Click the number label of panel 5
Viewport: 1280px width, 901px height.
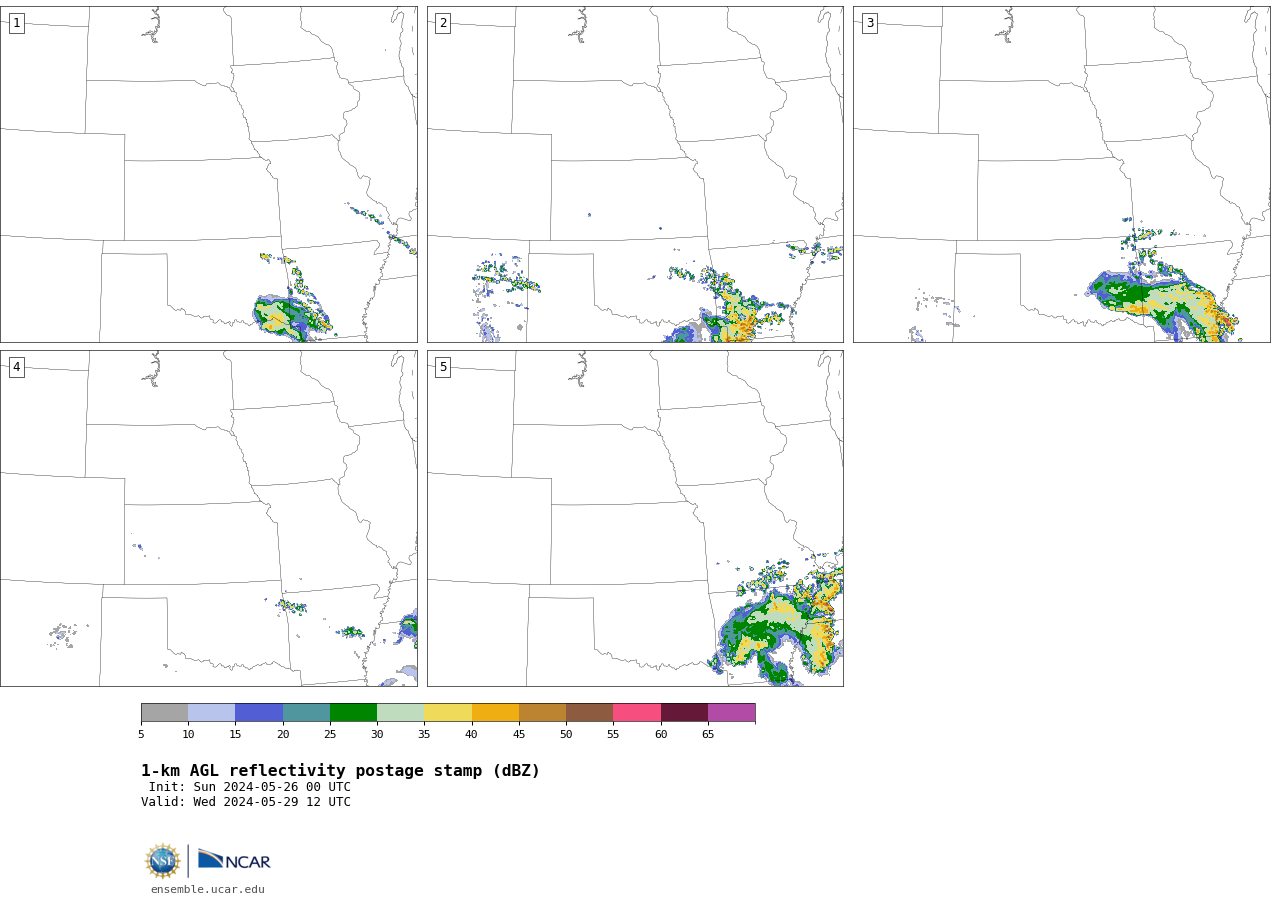(x=443, y=367)
